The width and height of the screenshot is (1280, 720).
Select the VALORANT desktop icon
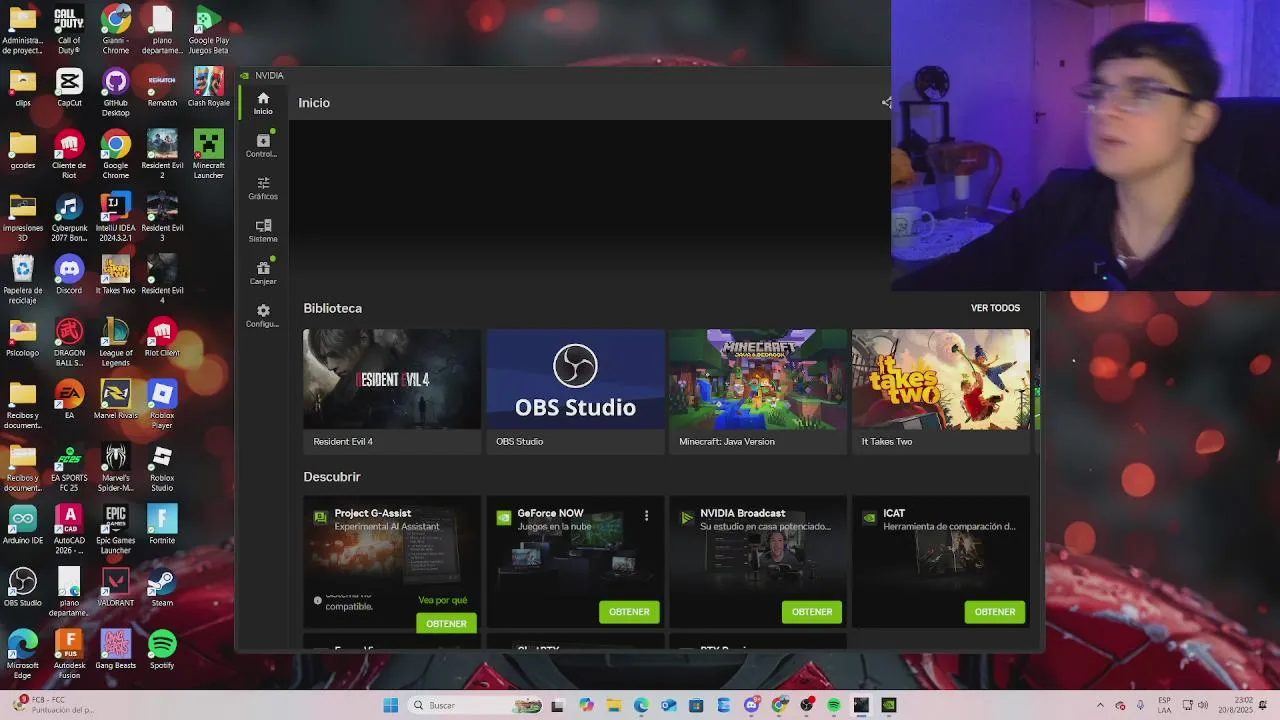(x=116, y=588)
